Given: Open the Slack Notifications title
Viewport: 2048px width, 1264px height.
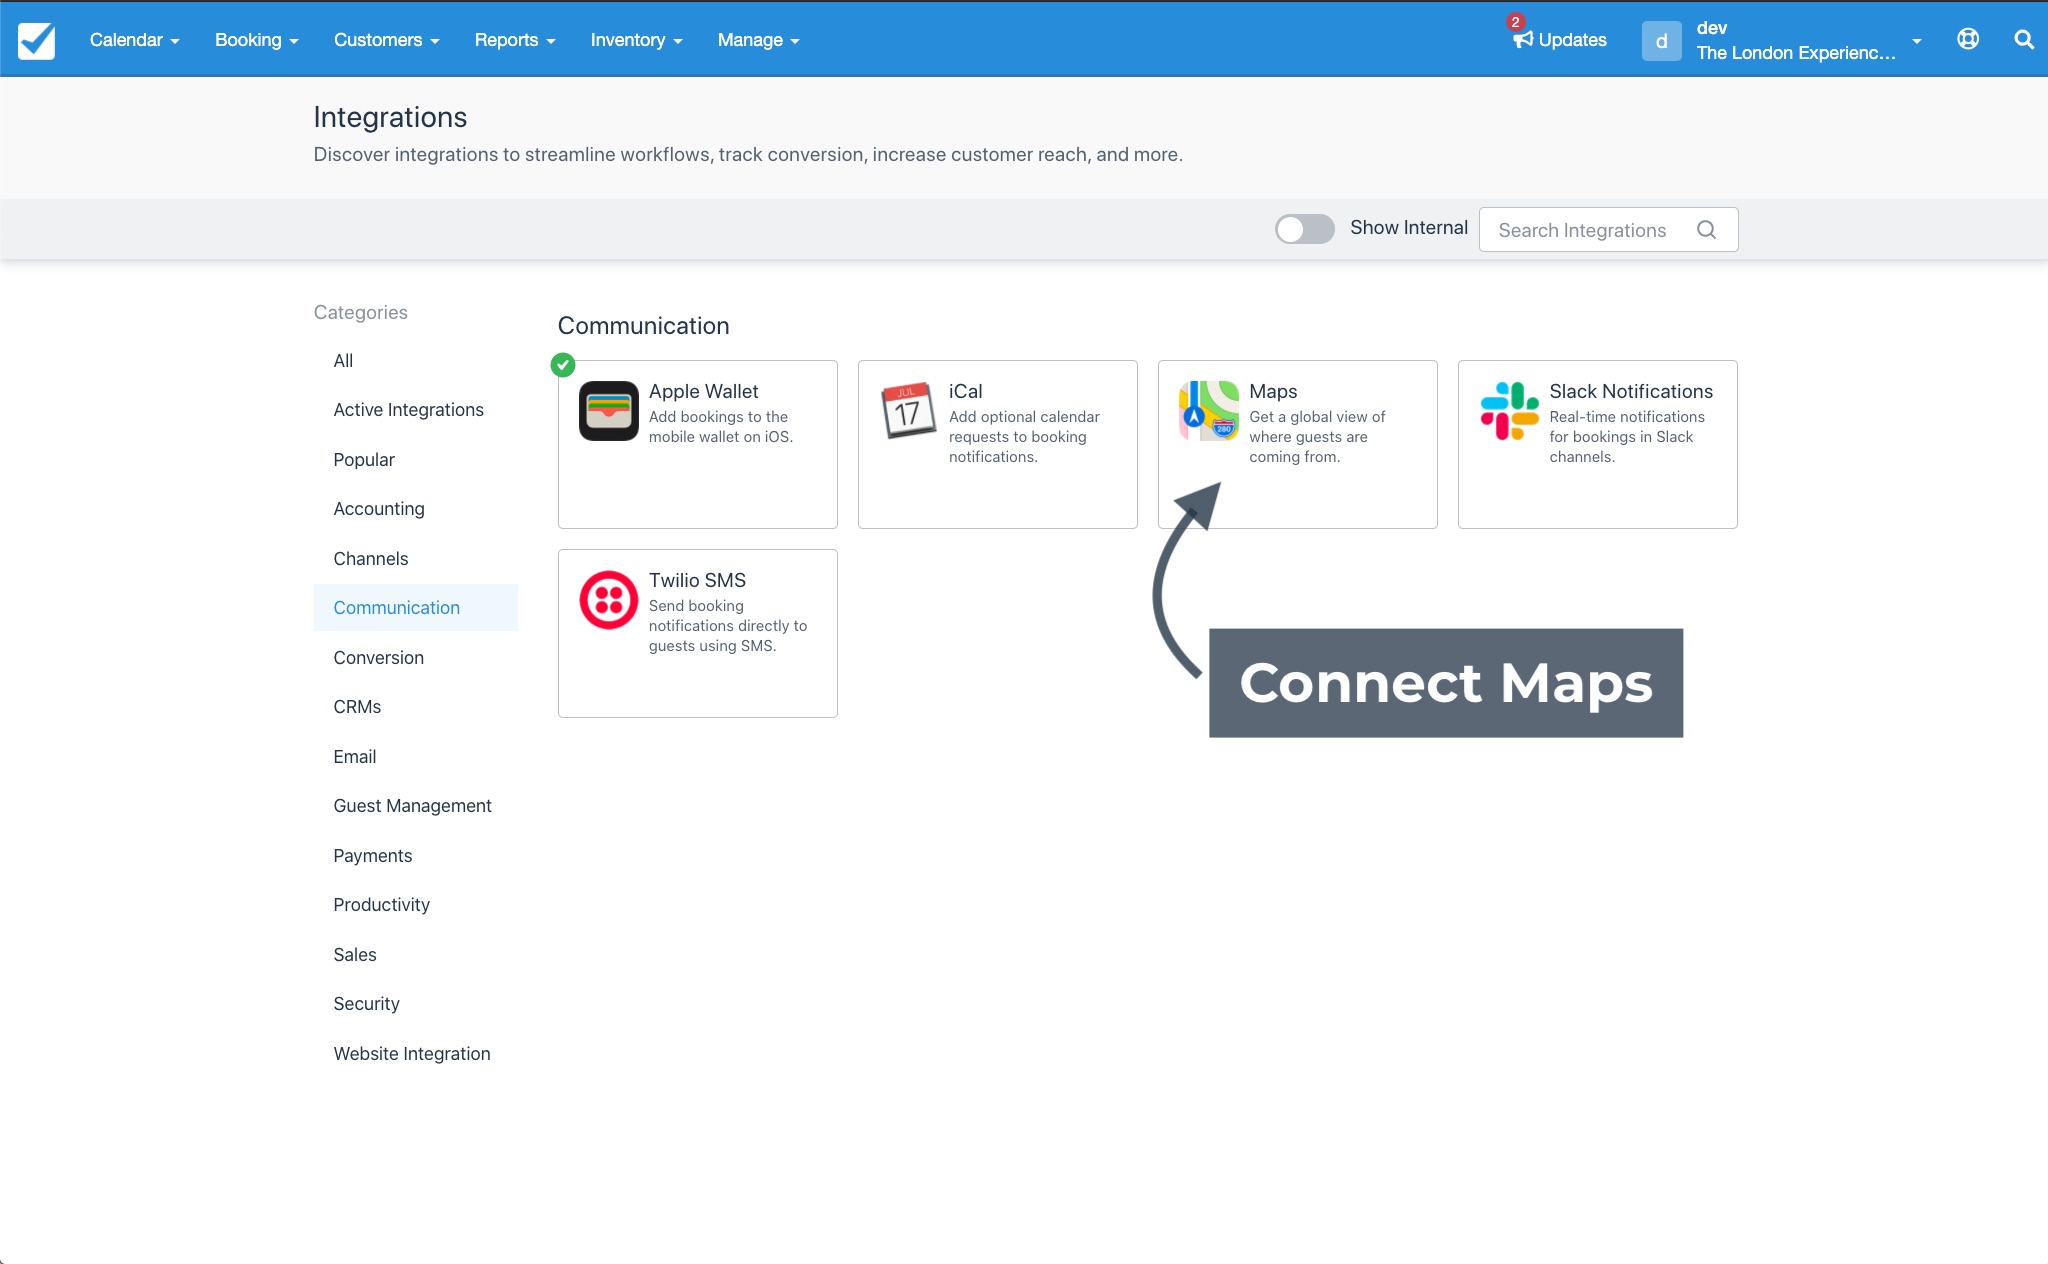Looking at the screenshot, I should click(1631, 391).
